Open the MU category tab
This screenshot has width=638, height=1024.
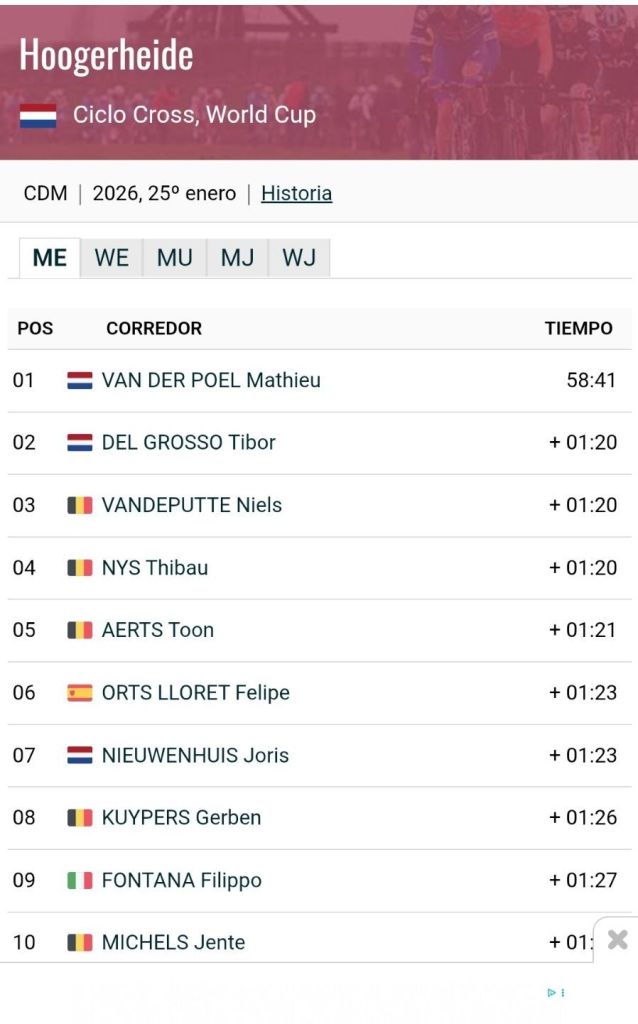(174, 258)
